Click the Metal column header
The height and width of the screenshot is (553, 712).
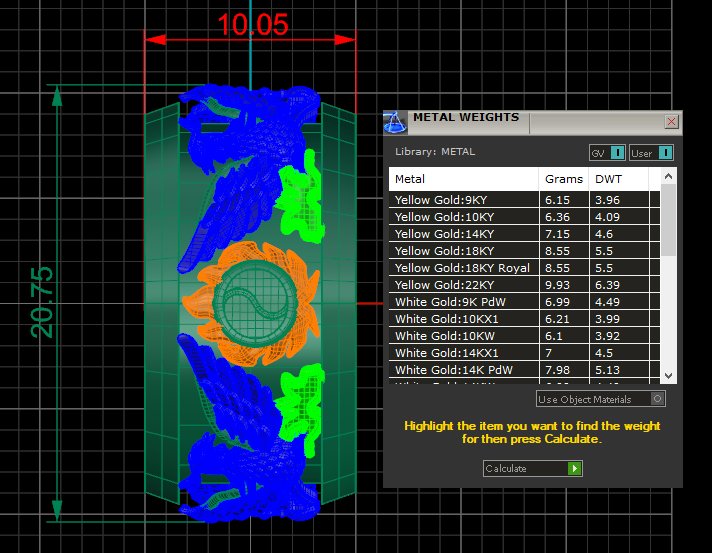click(x=464, y=179)
